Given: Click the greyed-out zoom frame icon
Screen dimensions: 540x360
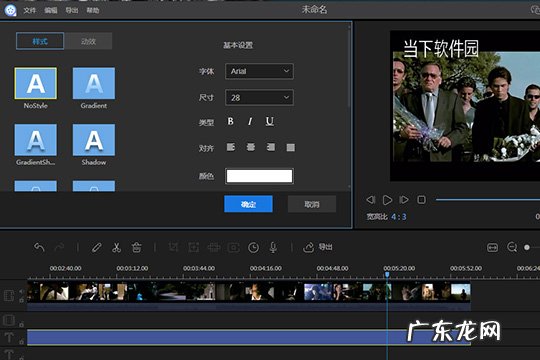Looking at the screenshot, I should point(193,247).
